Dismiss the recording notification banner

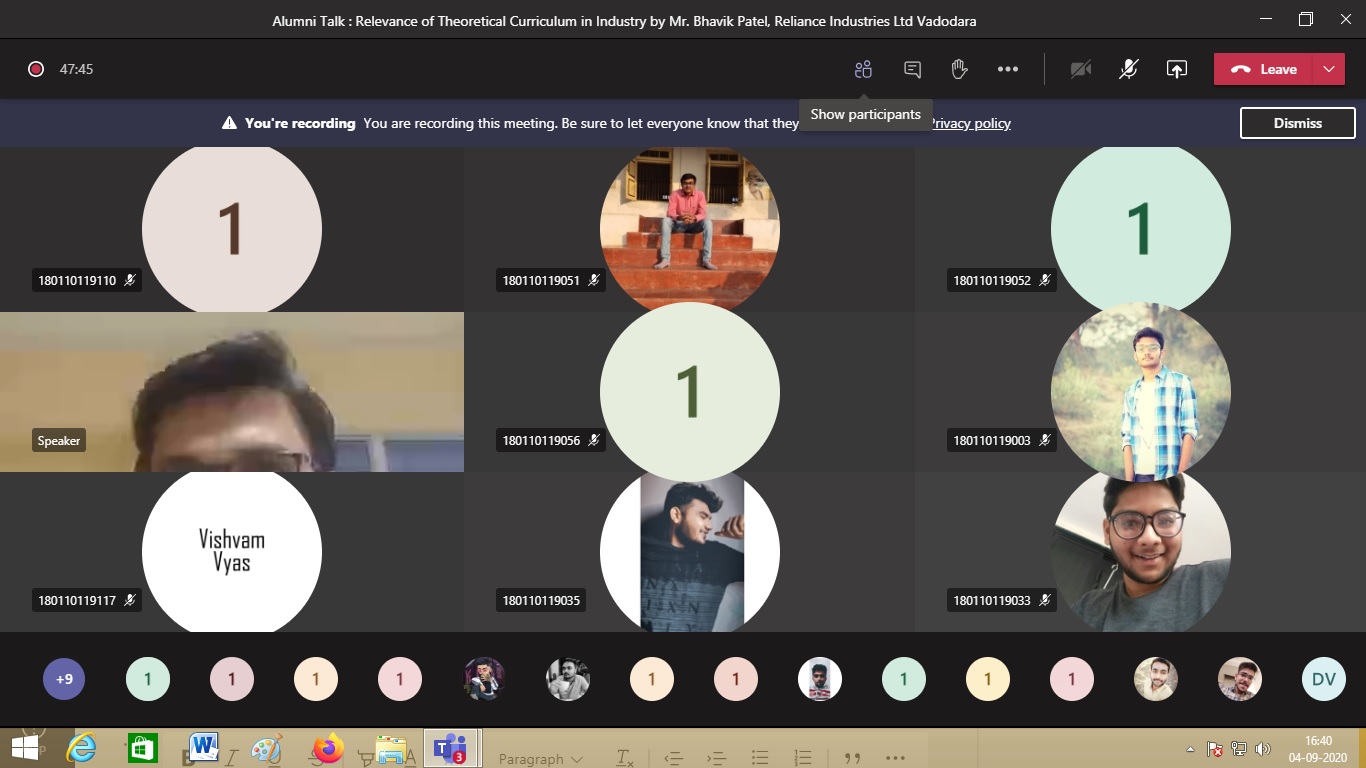1297,123
